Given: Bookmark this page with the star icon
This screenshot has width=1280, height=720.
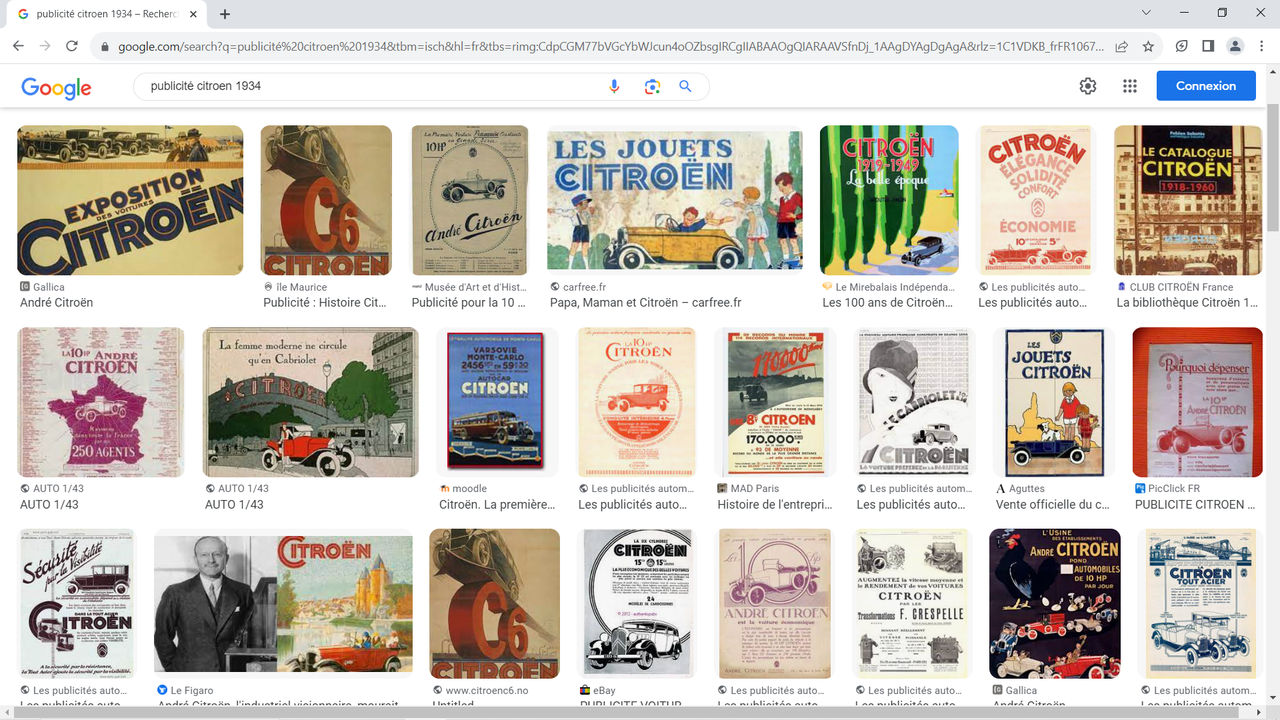Looking at the screenshot, I should pos(1148,46).
